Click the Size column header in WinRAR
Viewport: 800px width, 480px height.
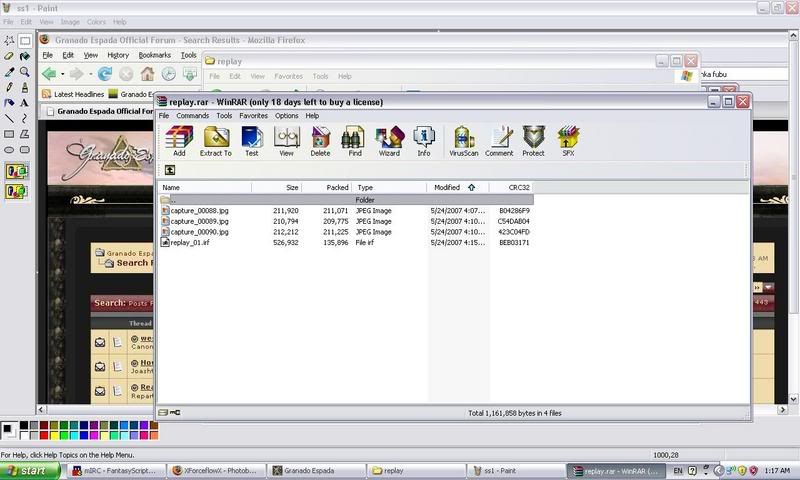(x=277, y=188)
